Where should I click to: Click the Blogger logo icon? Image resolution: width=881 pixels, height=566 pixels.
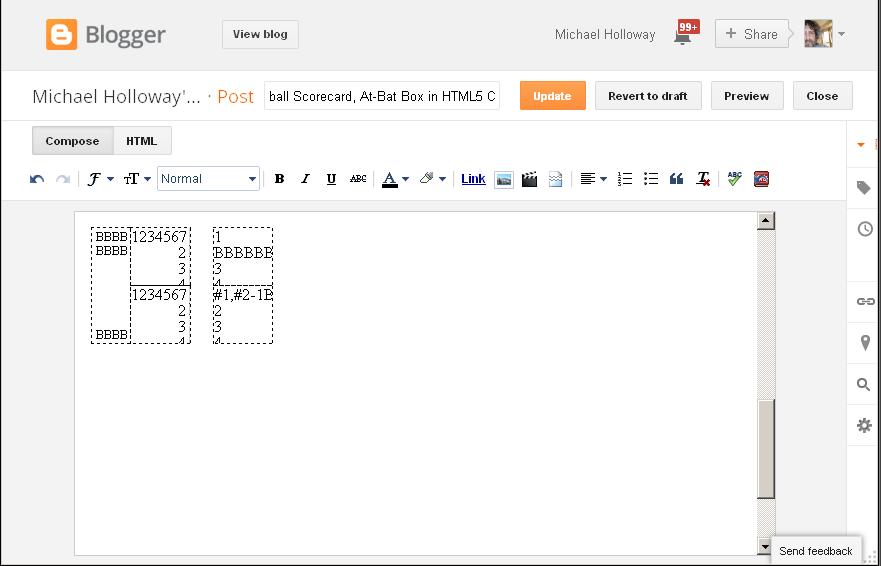pos(61,34)
